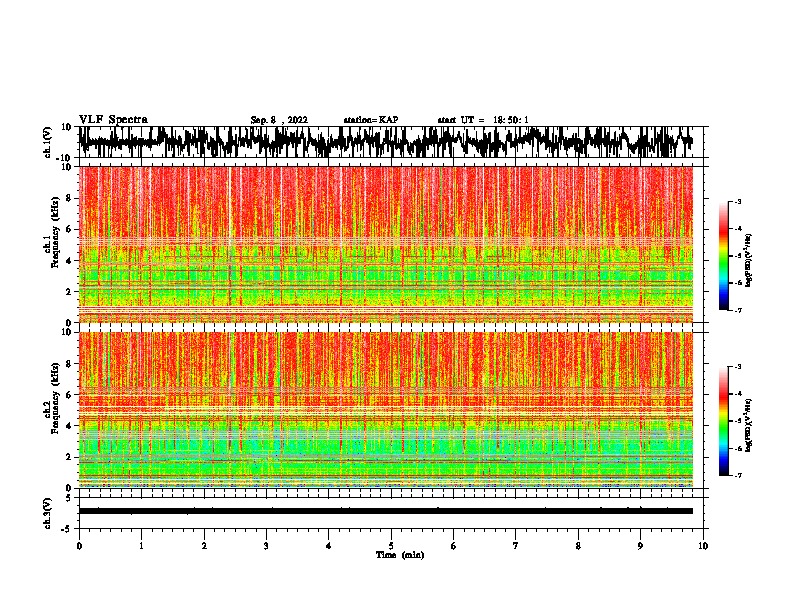Click the '3' tick on the Time axis
792x612 pixels.
(266, 546)
